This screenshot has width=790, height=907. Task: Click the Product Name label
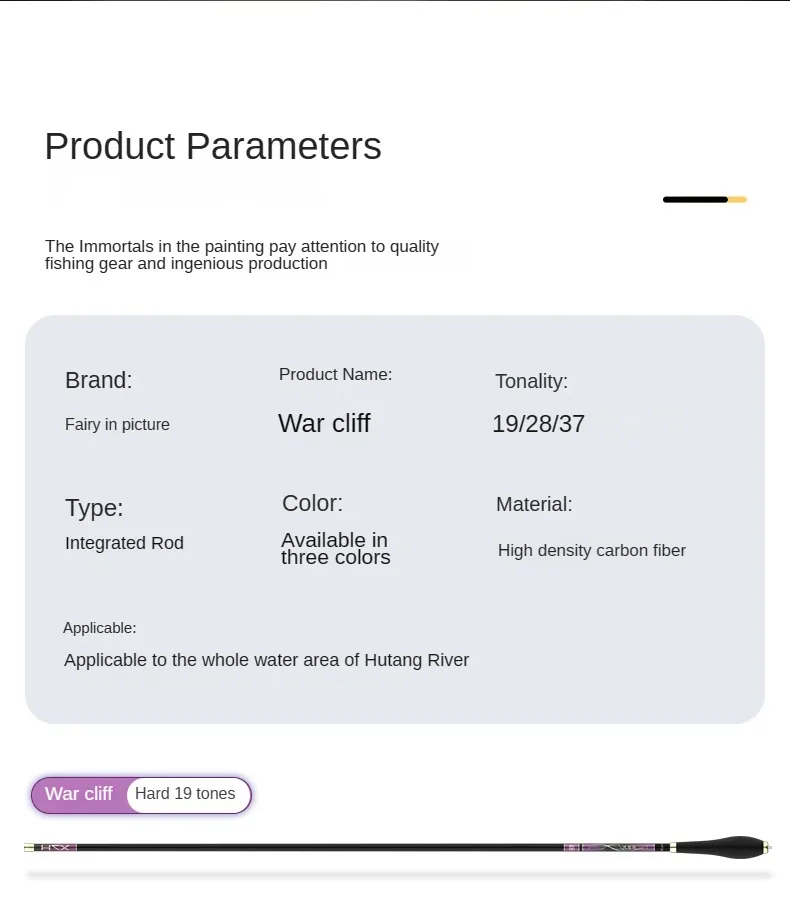coord(335,375)
